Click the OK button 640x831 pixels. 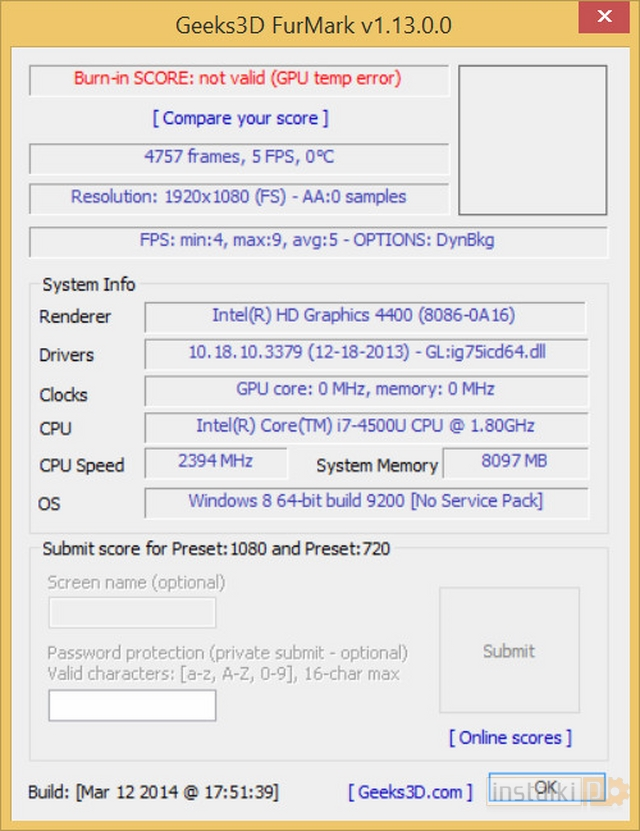[545, 788]
